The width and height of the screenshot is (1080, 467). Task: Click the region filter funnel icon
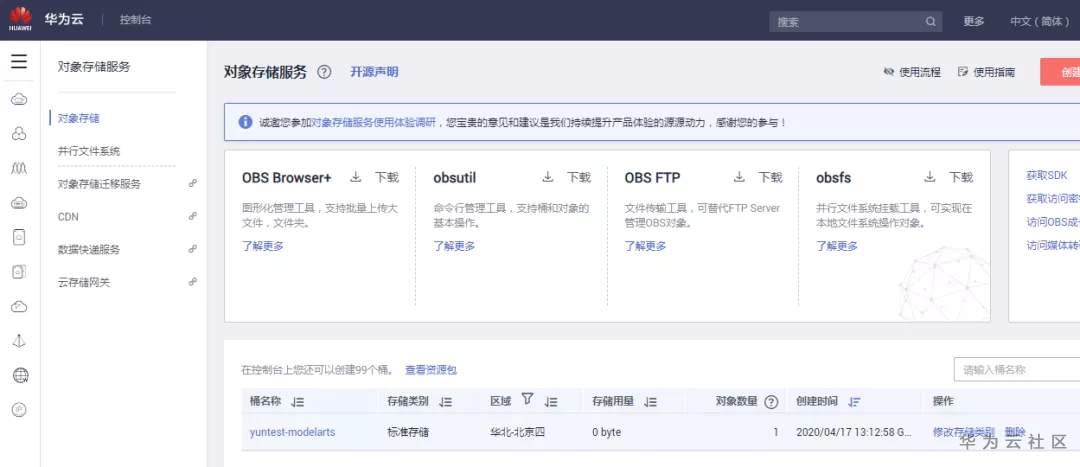tap(527, 401)
